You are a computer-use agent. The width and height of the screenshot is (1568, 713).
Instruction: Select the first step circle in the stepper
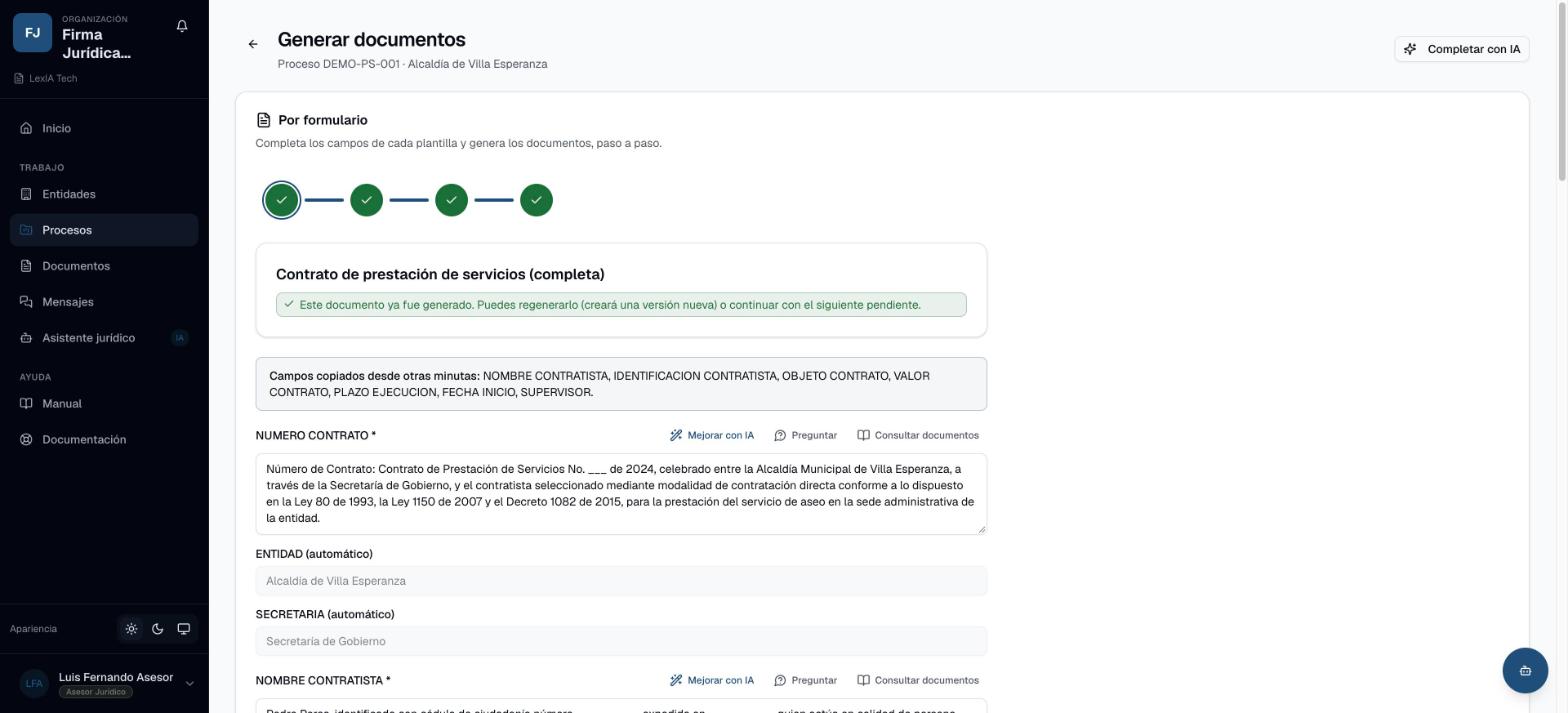[x=282, y=200]
